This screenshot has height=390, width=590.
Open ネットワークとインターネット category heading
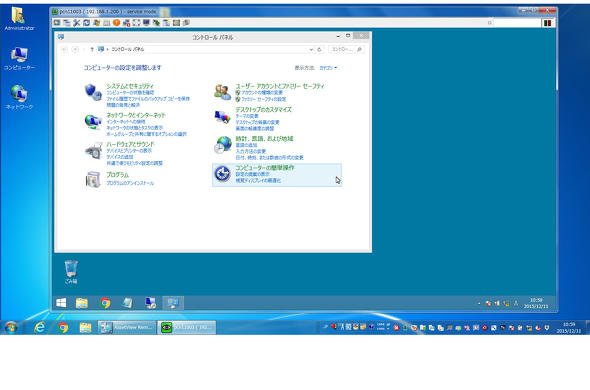point(136,115)
